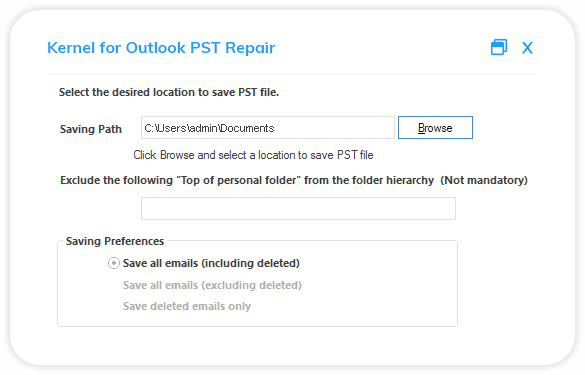Image resolution: width=585 pixels, height=375 pixels.
Task: Click the 'Saving Path' label
Action: pos(91,129)
